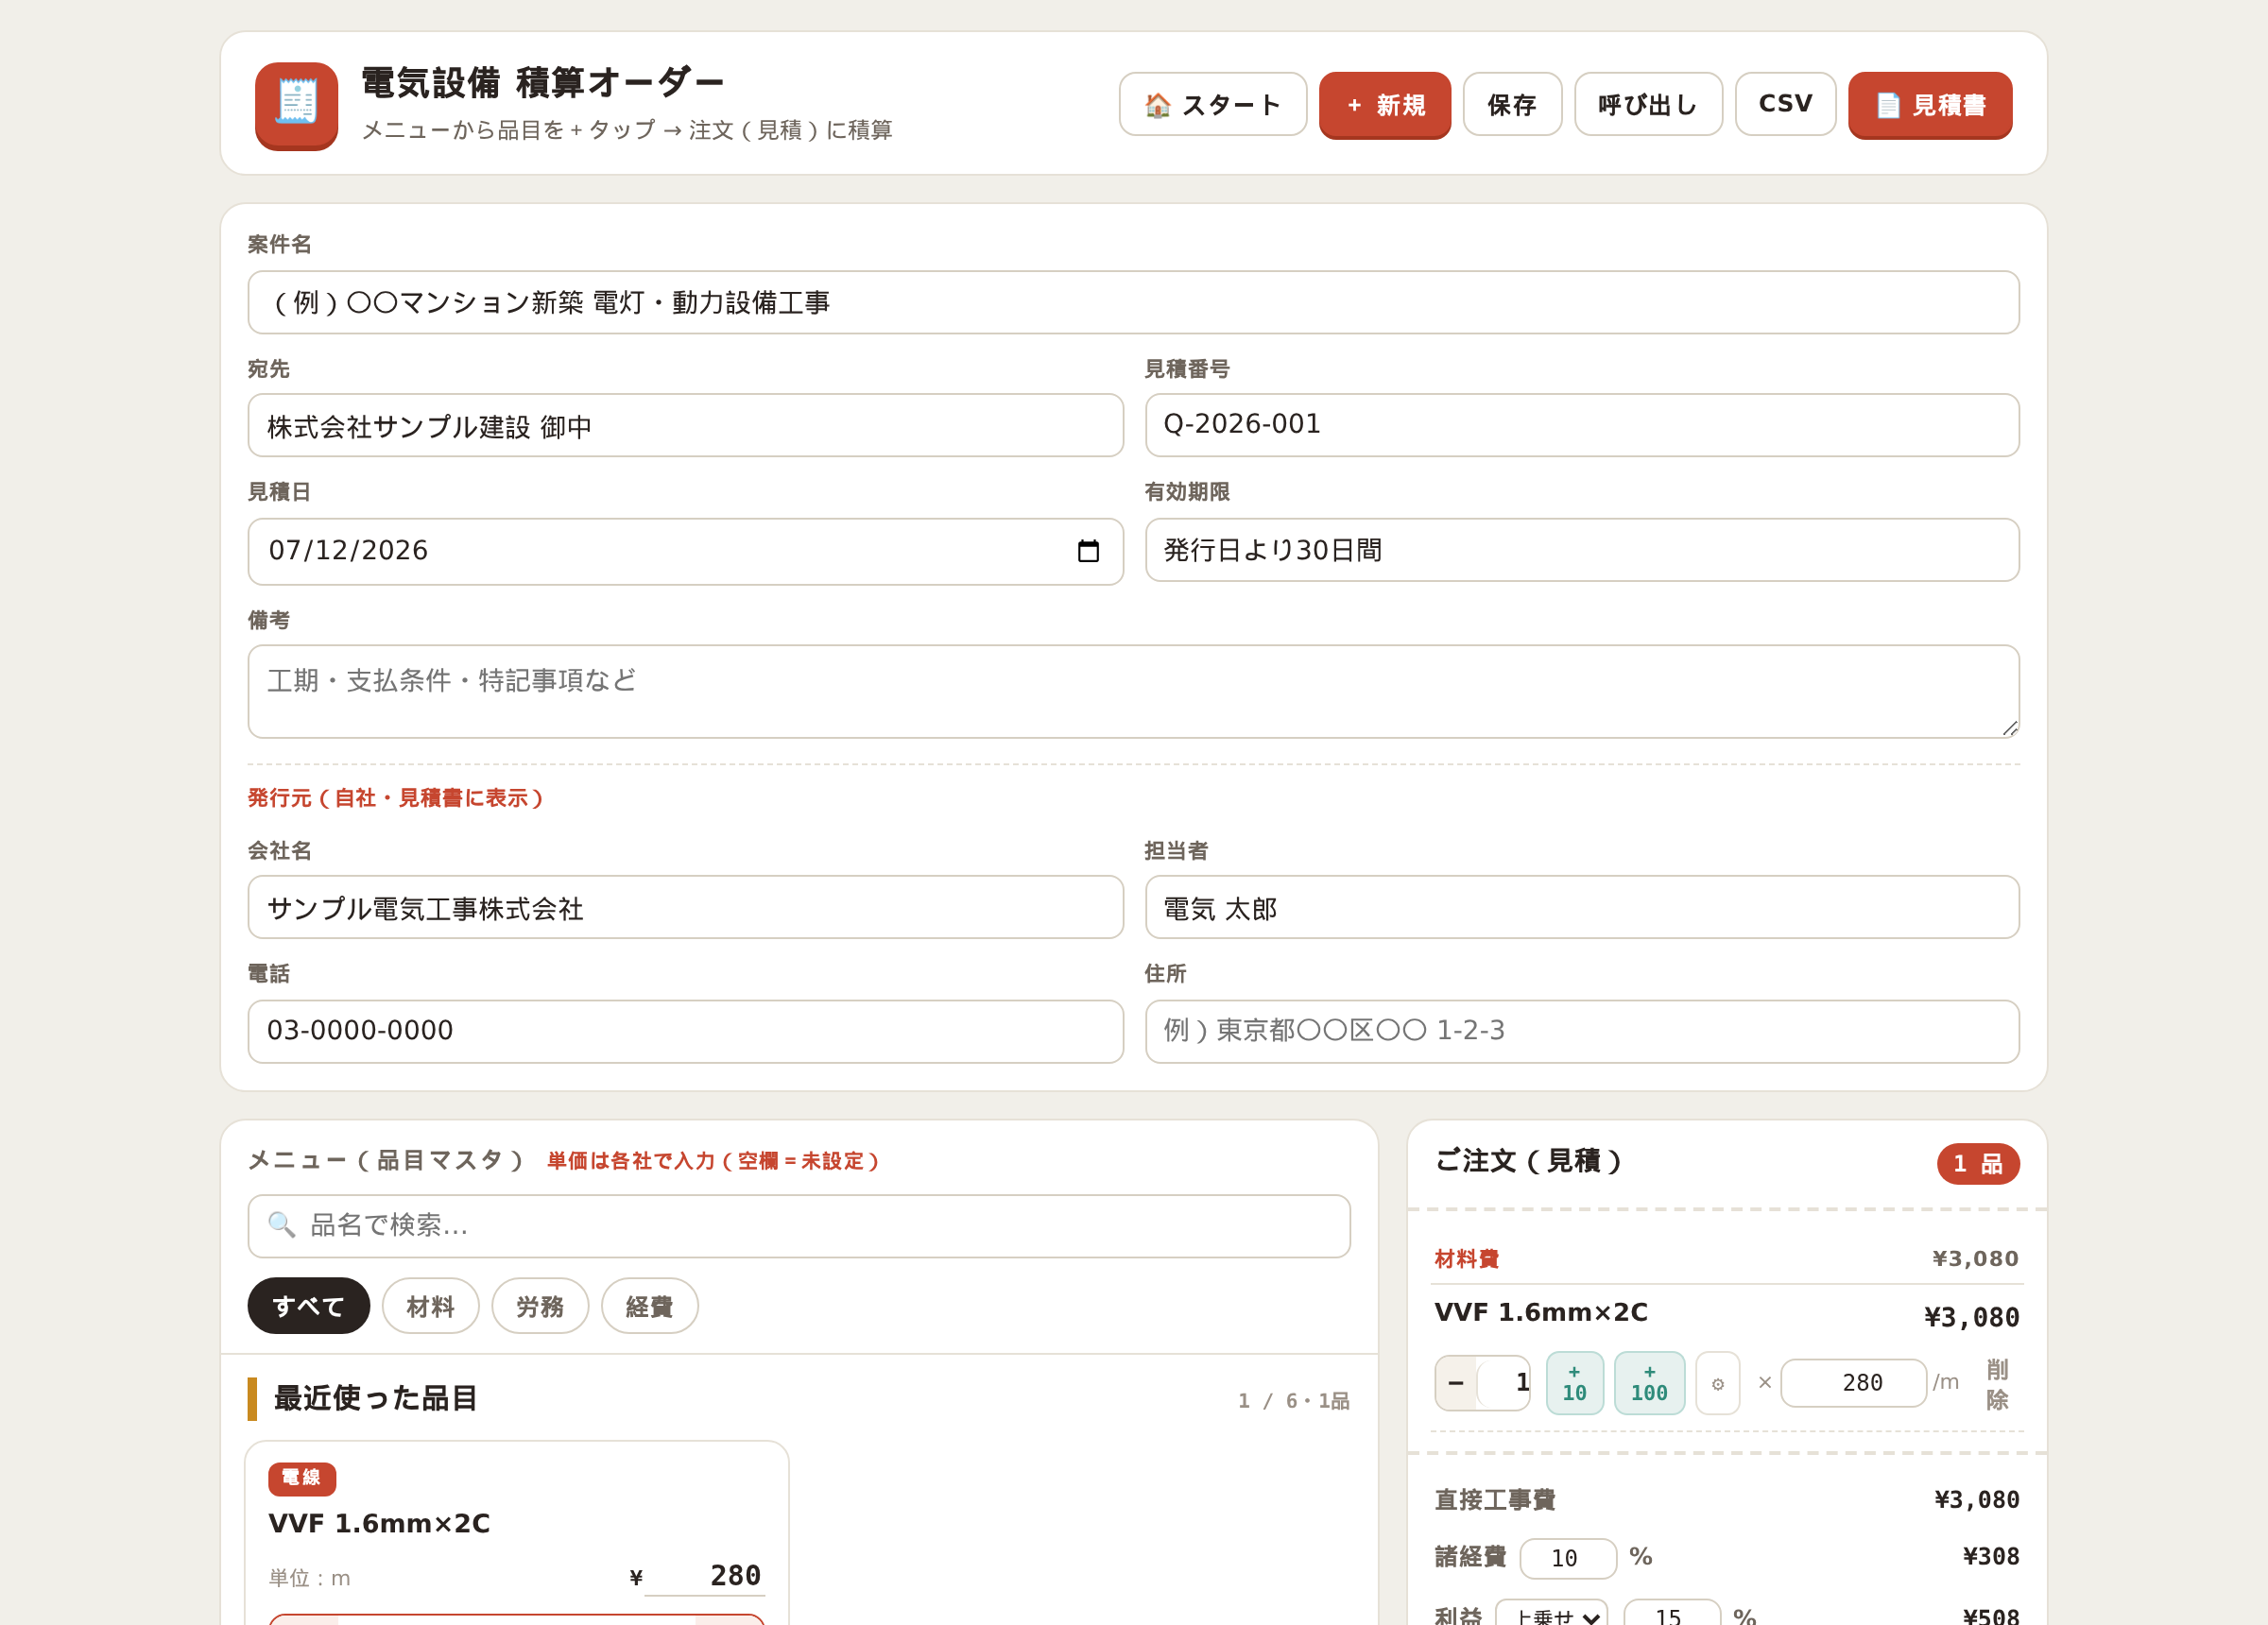Image resolution: width=2268 pixels, height=1625 pixels.
Task: Edit the order quantity field showing 1
Action: click(x=1504, y=1382)
